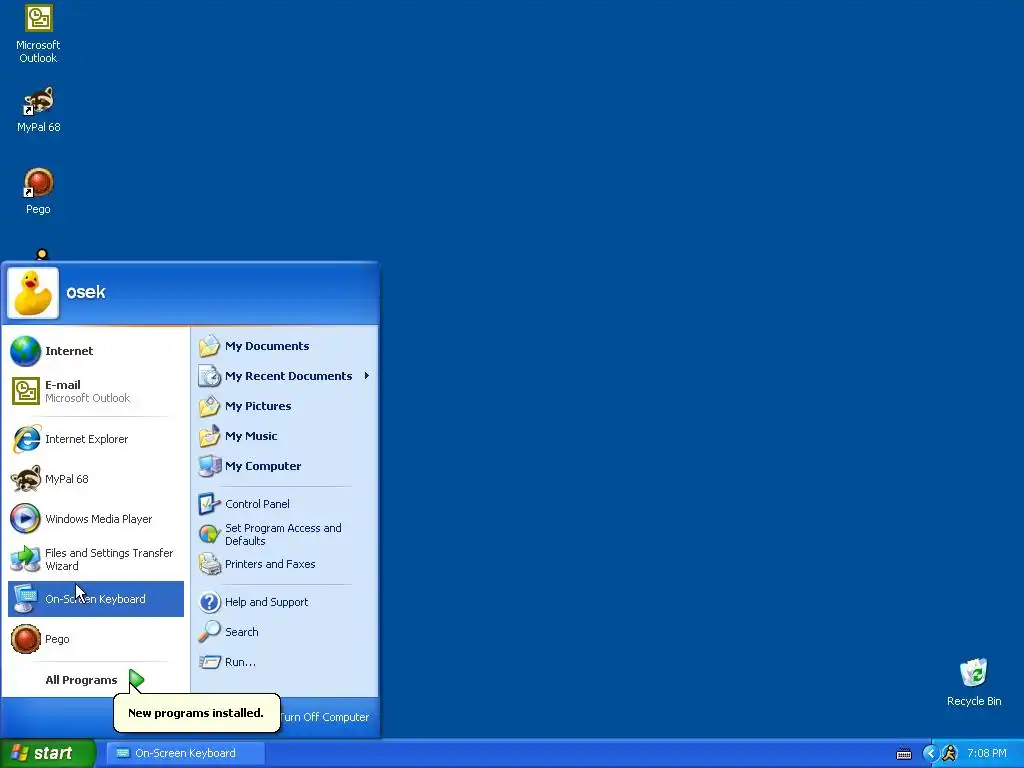Open the Run... dialog

point(285,662)
